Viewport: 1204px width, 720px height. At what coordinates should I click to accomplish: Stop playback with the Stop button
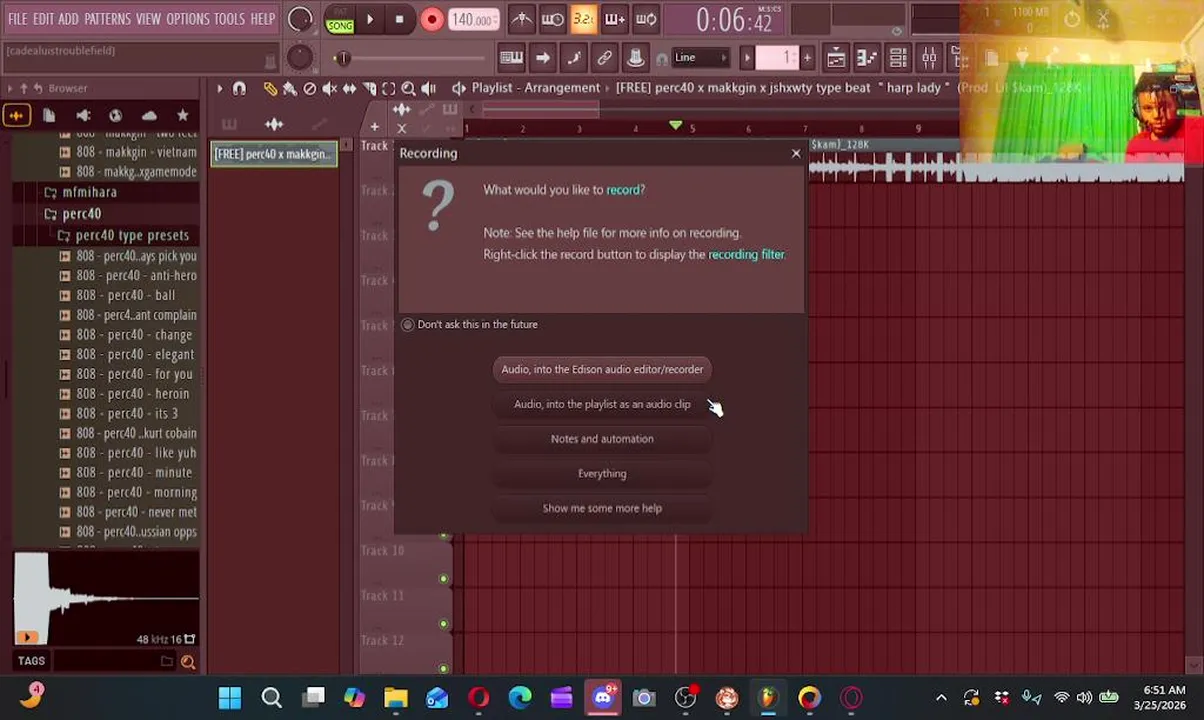(400, 19)
